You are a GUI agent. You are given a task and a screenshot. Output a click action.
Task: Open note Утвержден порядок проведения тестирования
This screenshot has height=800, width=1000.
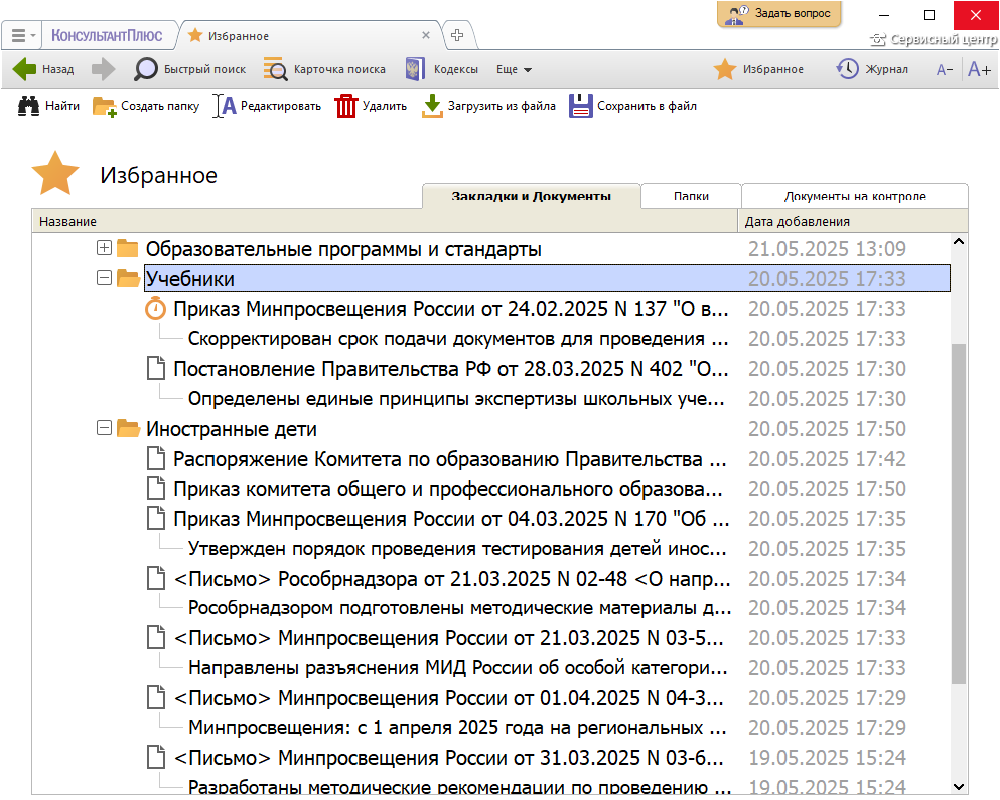click(457, 549)
